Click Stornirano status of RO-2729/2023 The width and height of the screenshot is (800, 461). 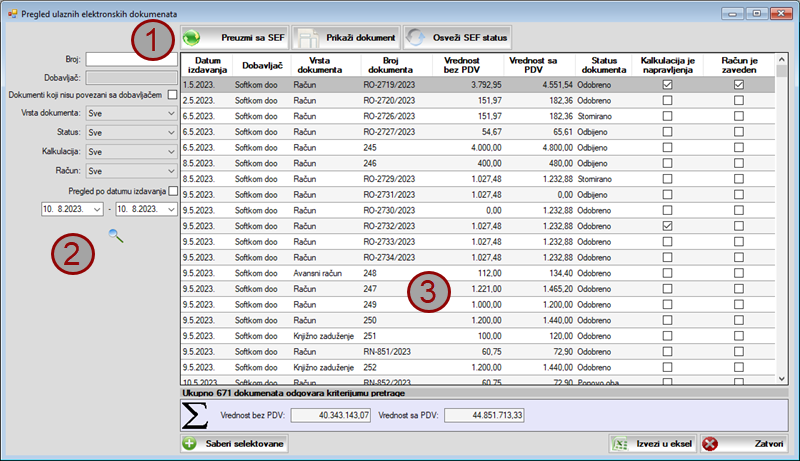(x=594, y=179)
